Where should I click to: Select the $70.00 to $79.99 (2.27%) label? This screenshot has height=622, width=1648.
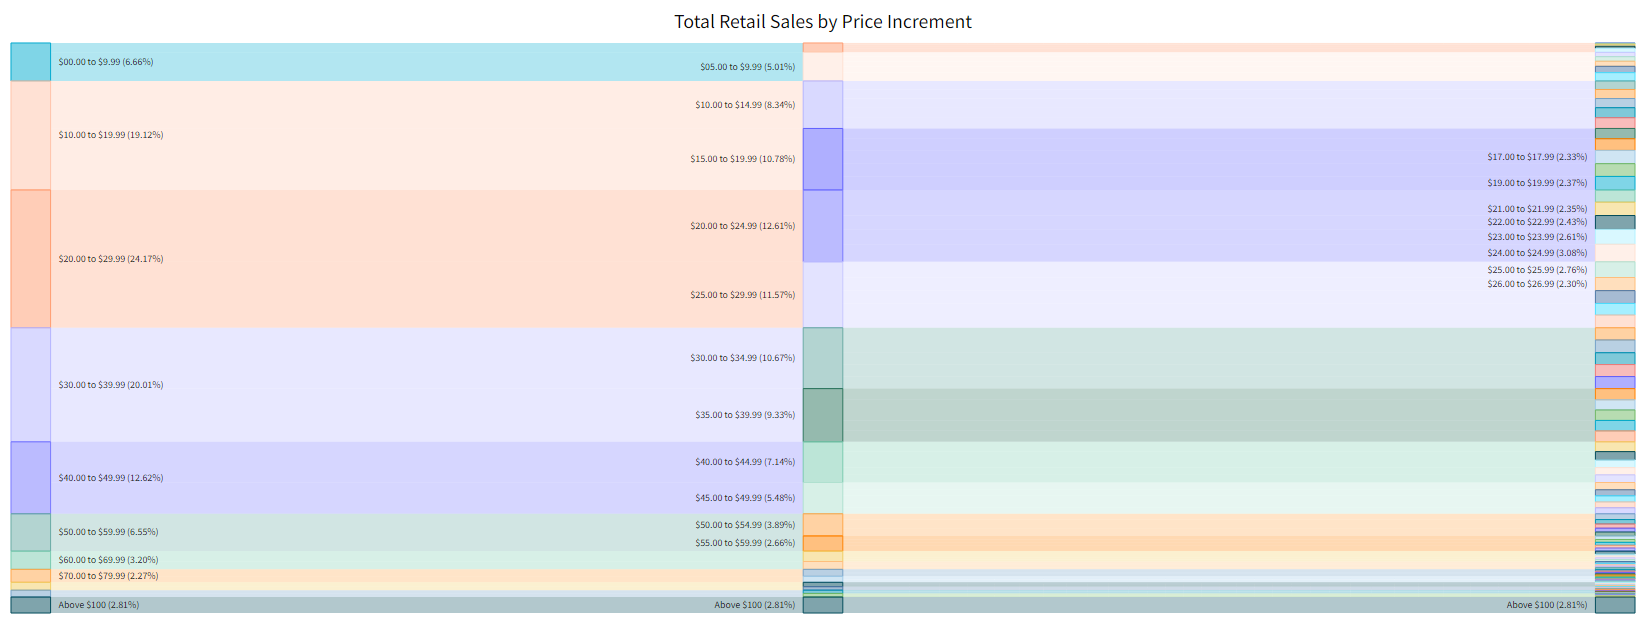tap(108, 576)
